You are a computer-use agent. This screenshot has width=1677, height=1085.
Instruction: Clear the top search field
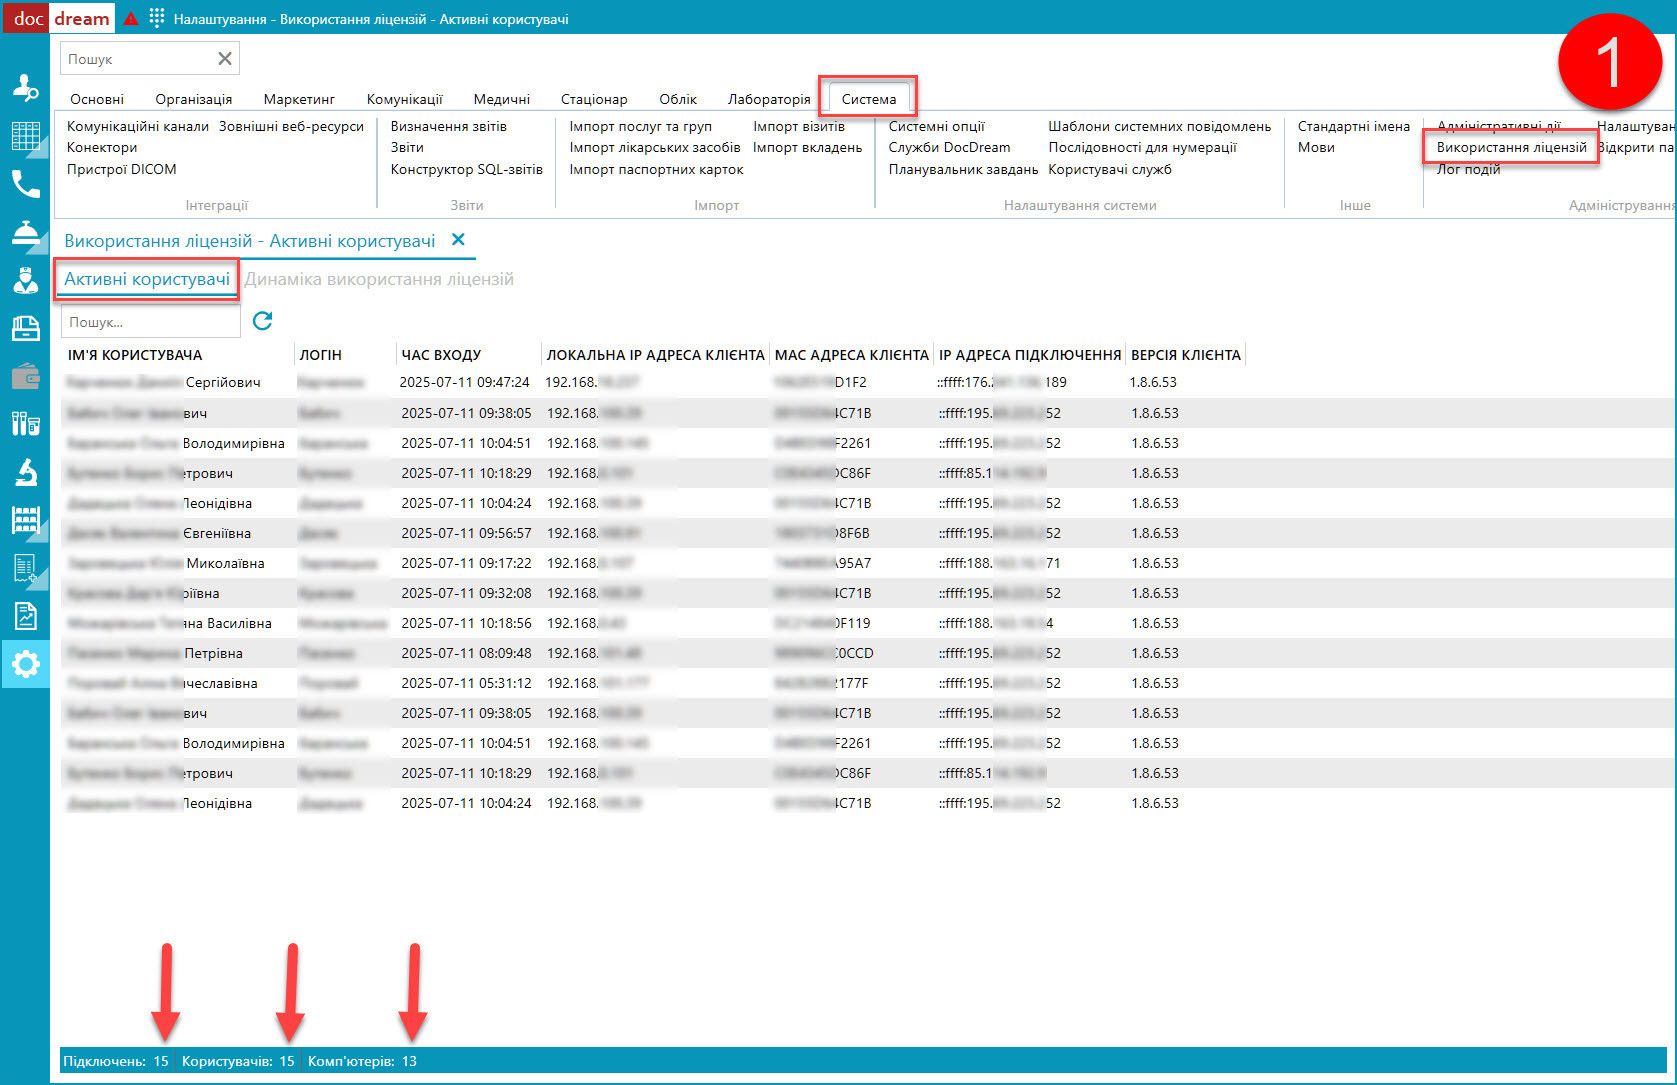(x=225, y=59)
